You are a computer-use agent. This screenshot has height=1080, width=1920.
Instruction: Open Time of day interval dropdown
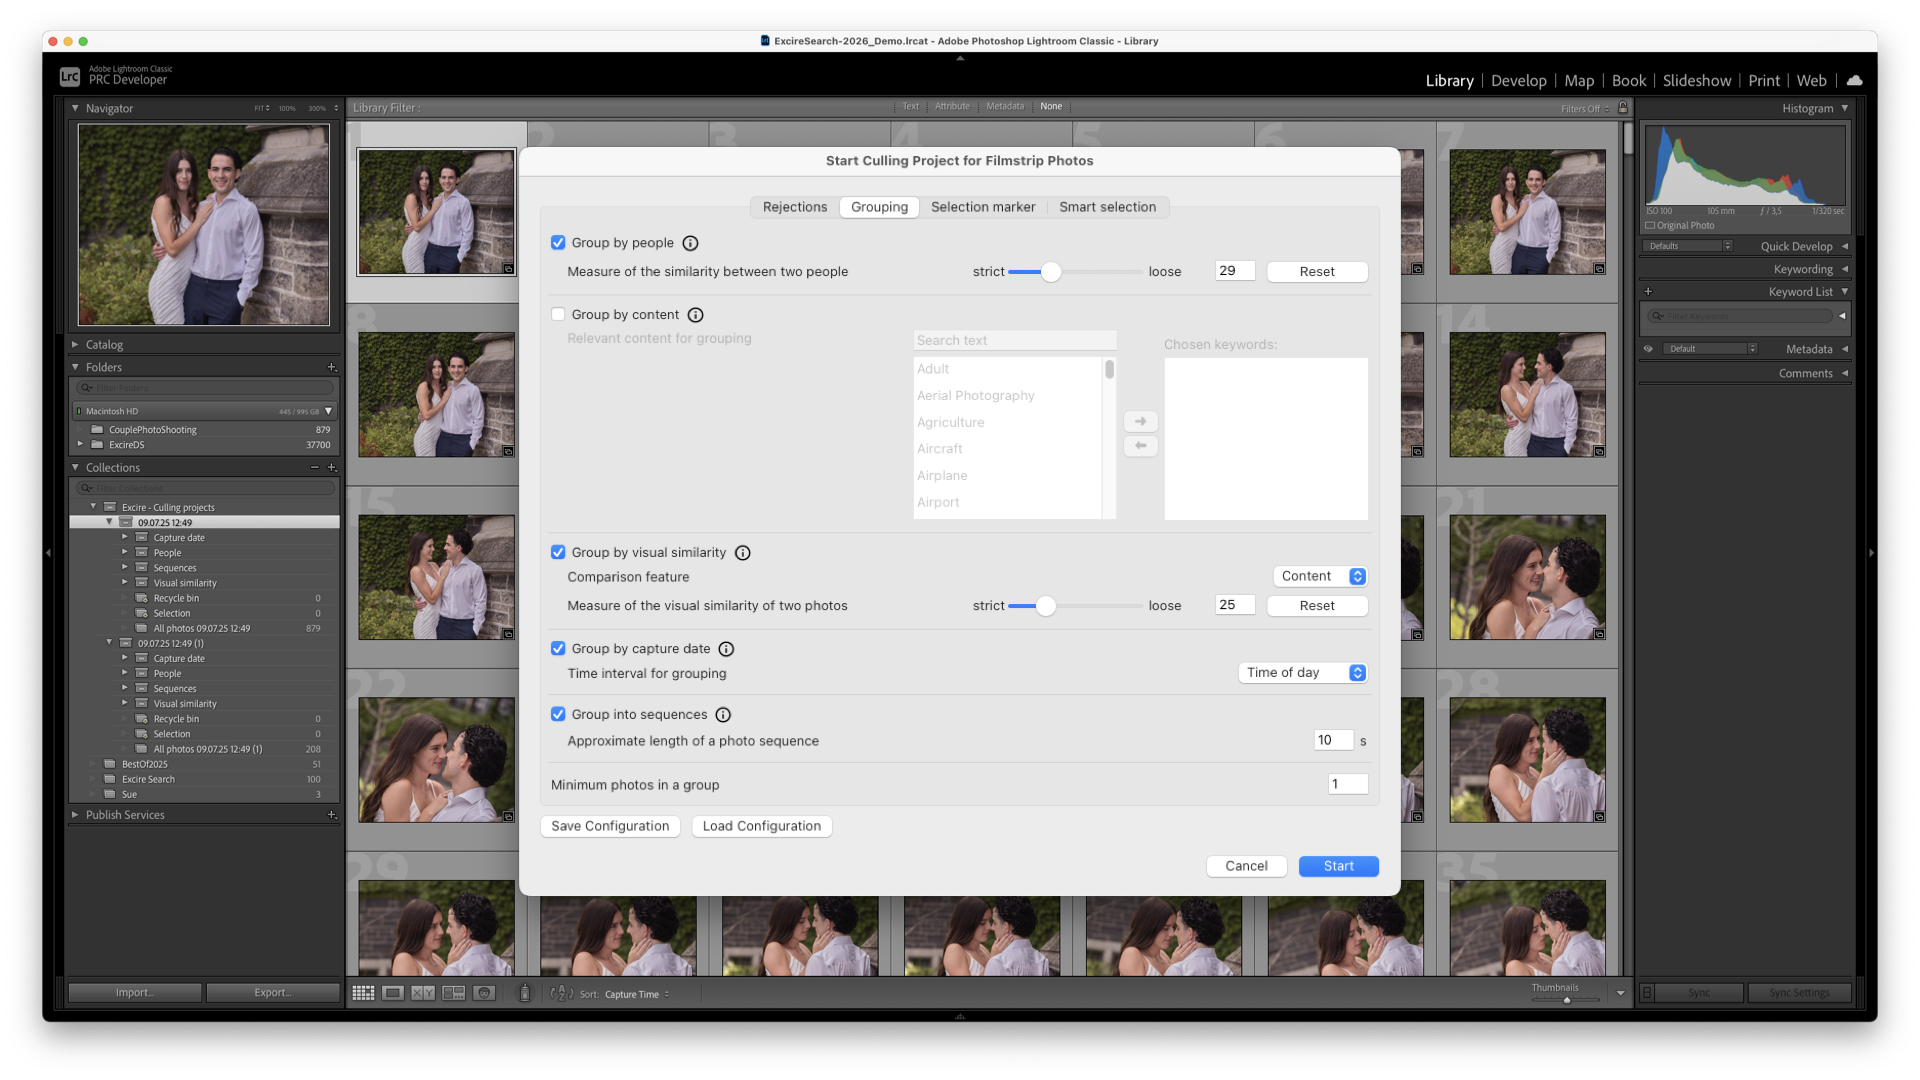1302,673
